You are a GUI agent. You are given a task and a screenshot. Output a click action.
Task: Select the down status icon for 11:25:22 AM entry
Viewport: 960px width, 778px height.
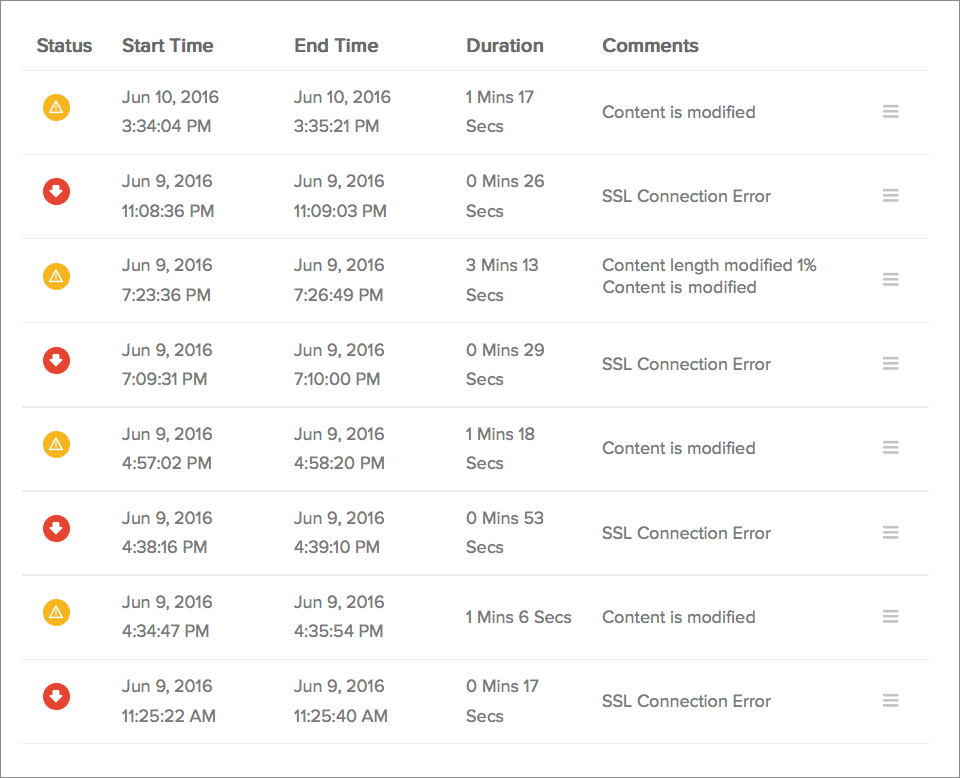point(56,697)
